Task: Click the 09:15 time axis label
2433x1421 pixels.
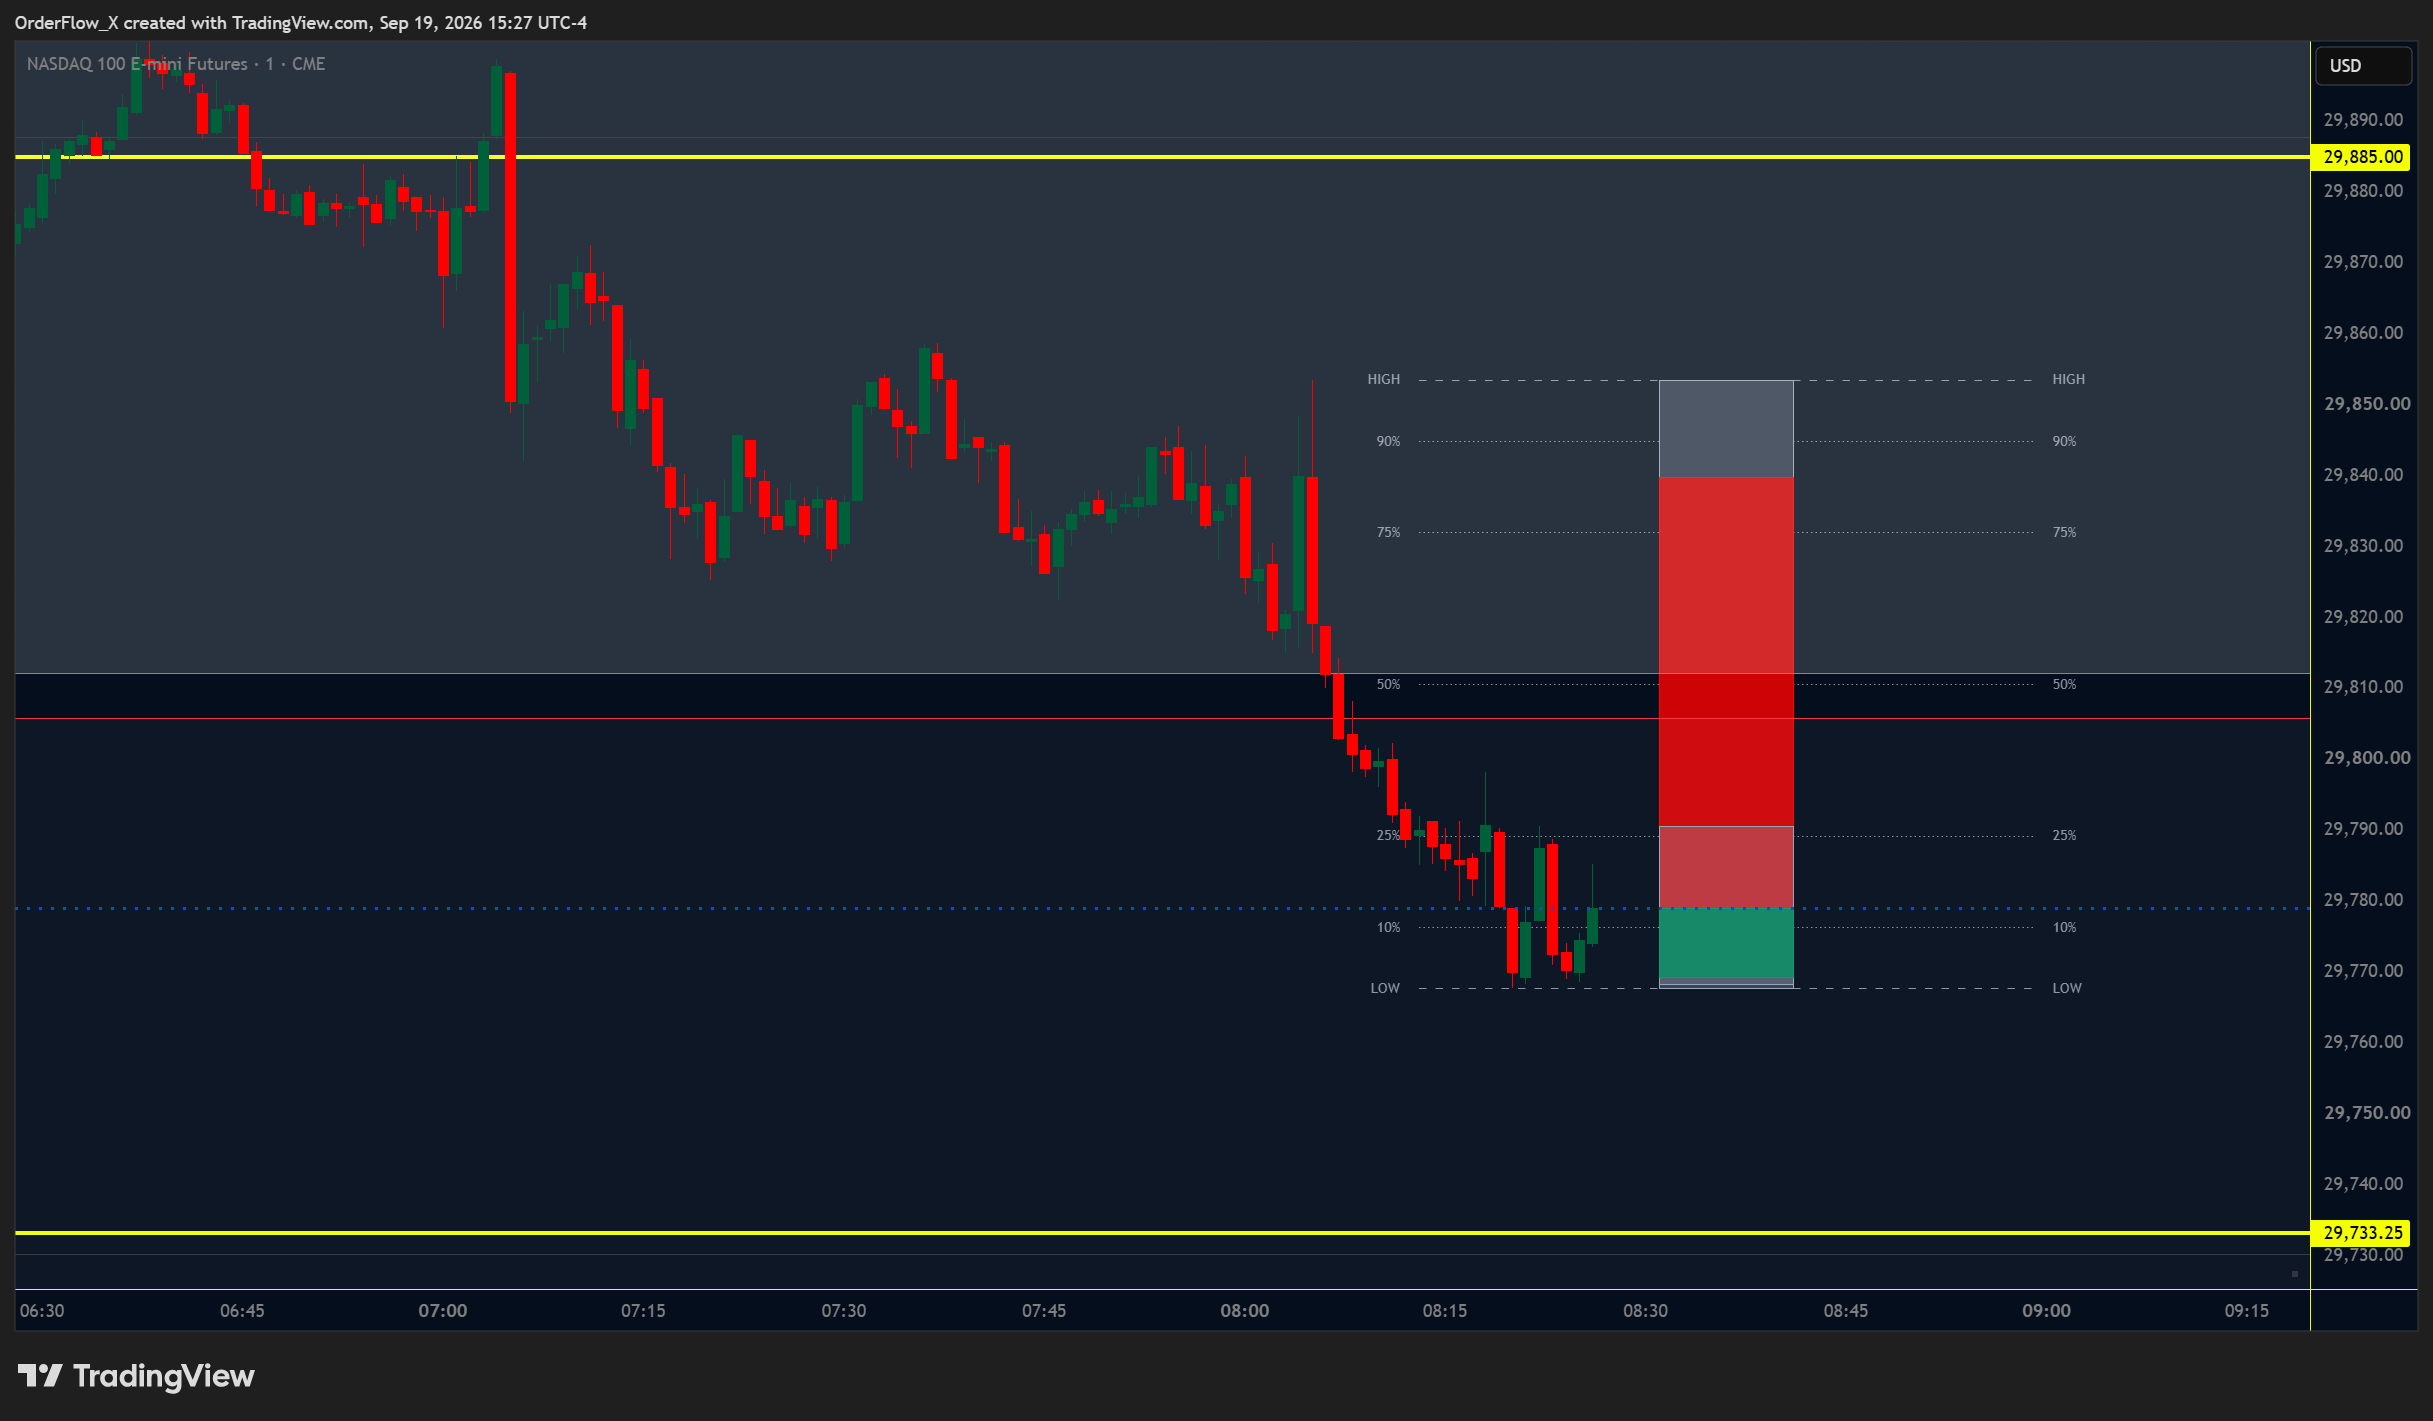Action: pos(2247,1311)
